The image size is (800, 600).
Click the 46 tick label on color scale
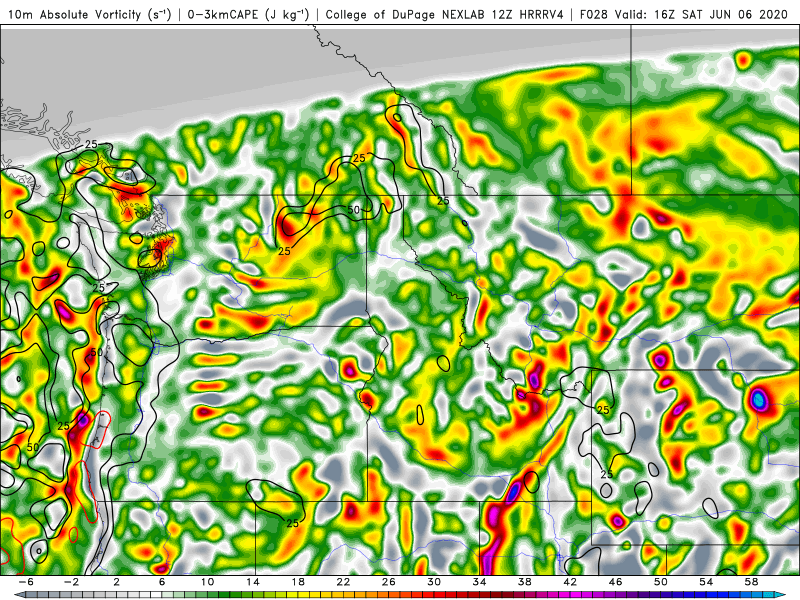[616, 582]
